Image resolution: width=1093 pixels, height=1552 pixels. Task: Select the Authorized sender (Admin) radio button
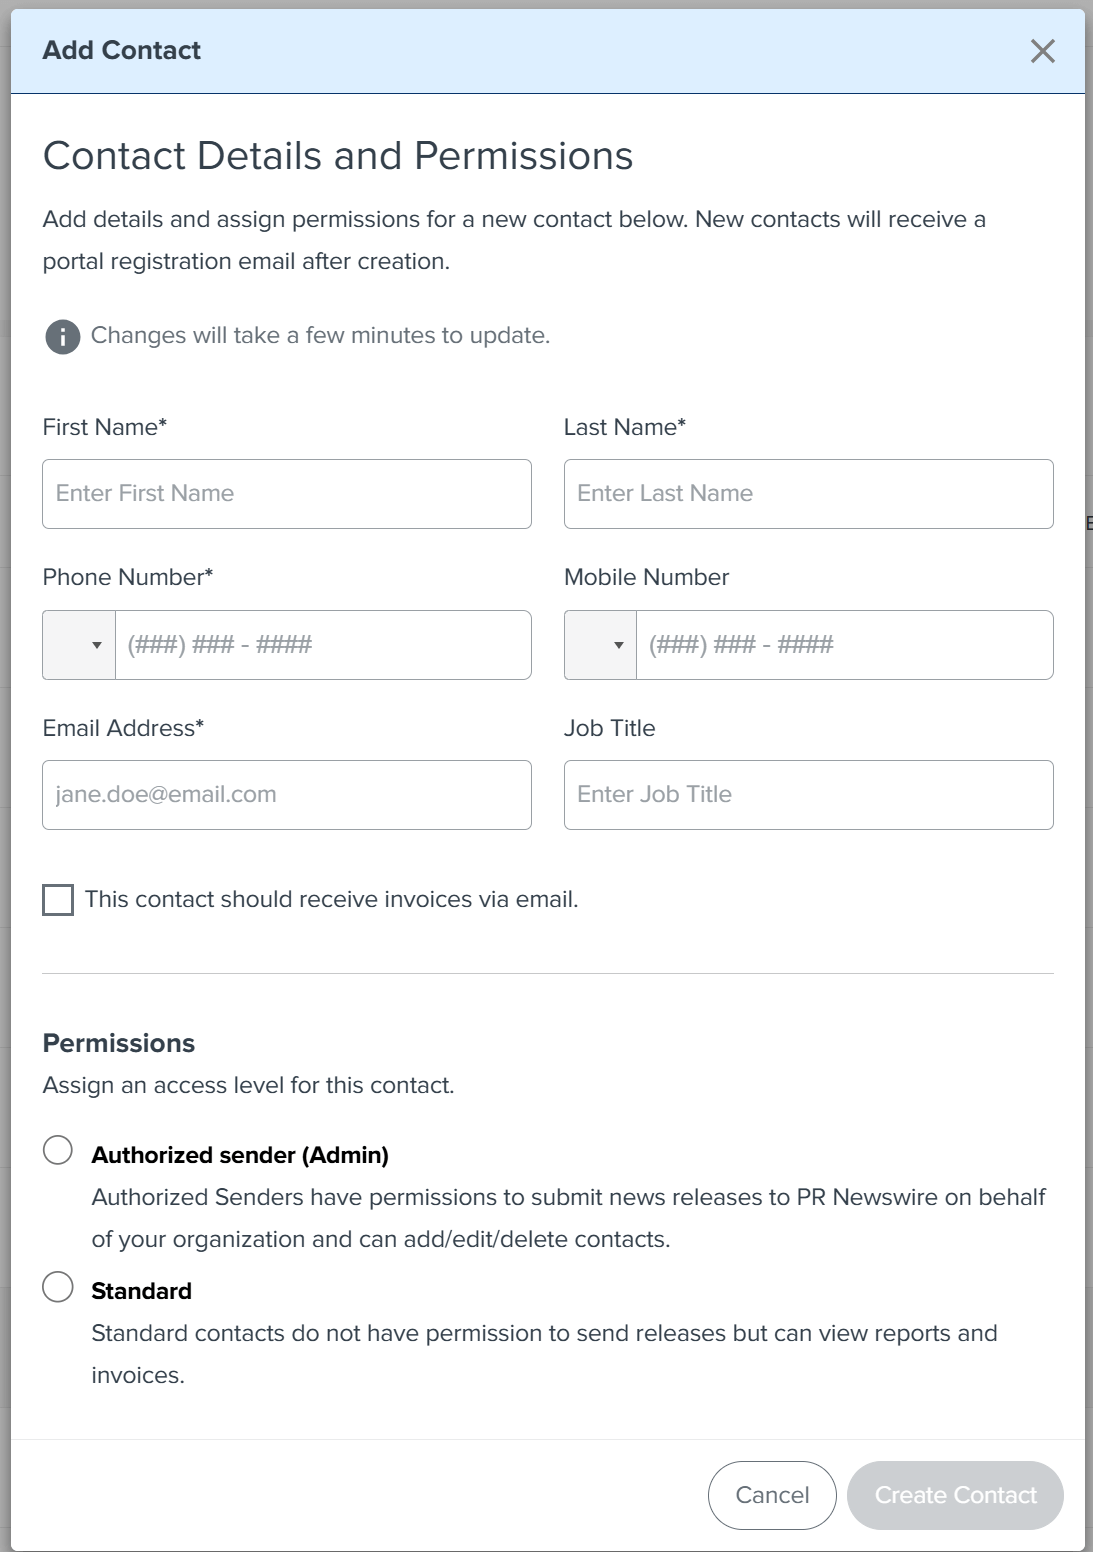point(58,1150)
